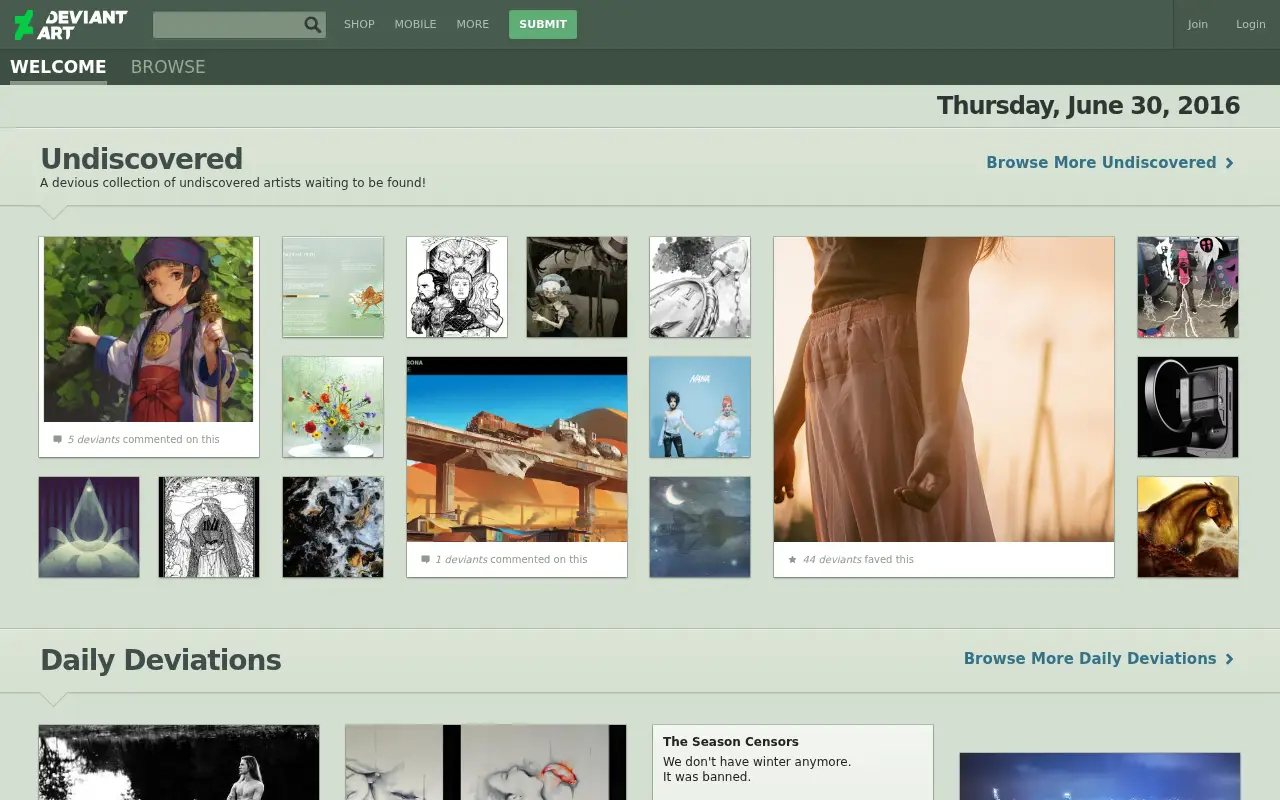This screenshot has height=800, width=1280.
Task: Open the MOBILE menu item
Action: (x=415, y=24)
